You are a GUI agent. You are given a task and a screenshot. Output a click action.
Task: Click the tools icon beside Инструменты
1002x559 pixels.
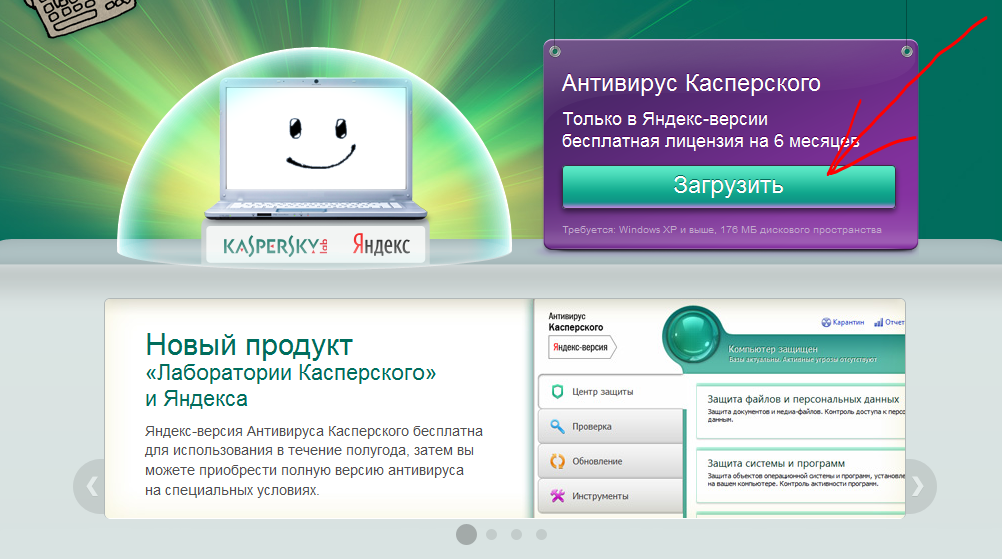557,496
